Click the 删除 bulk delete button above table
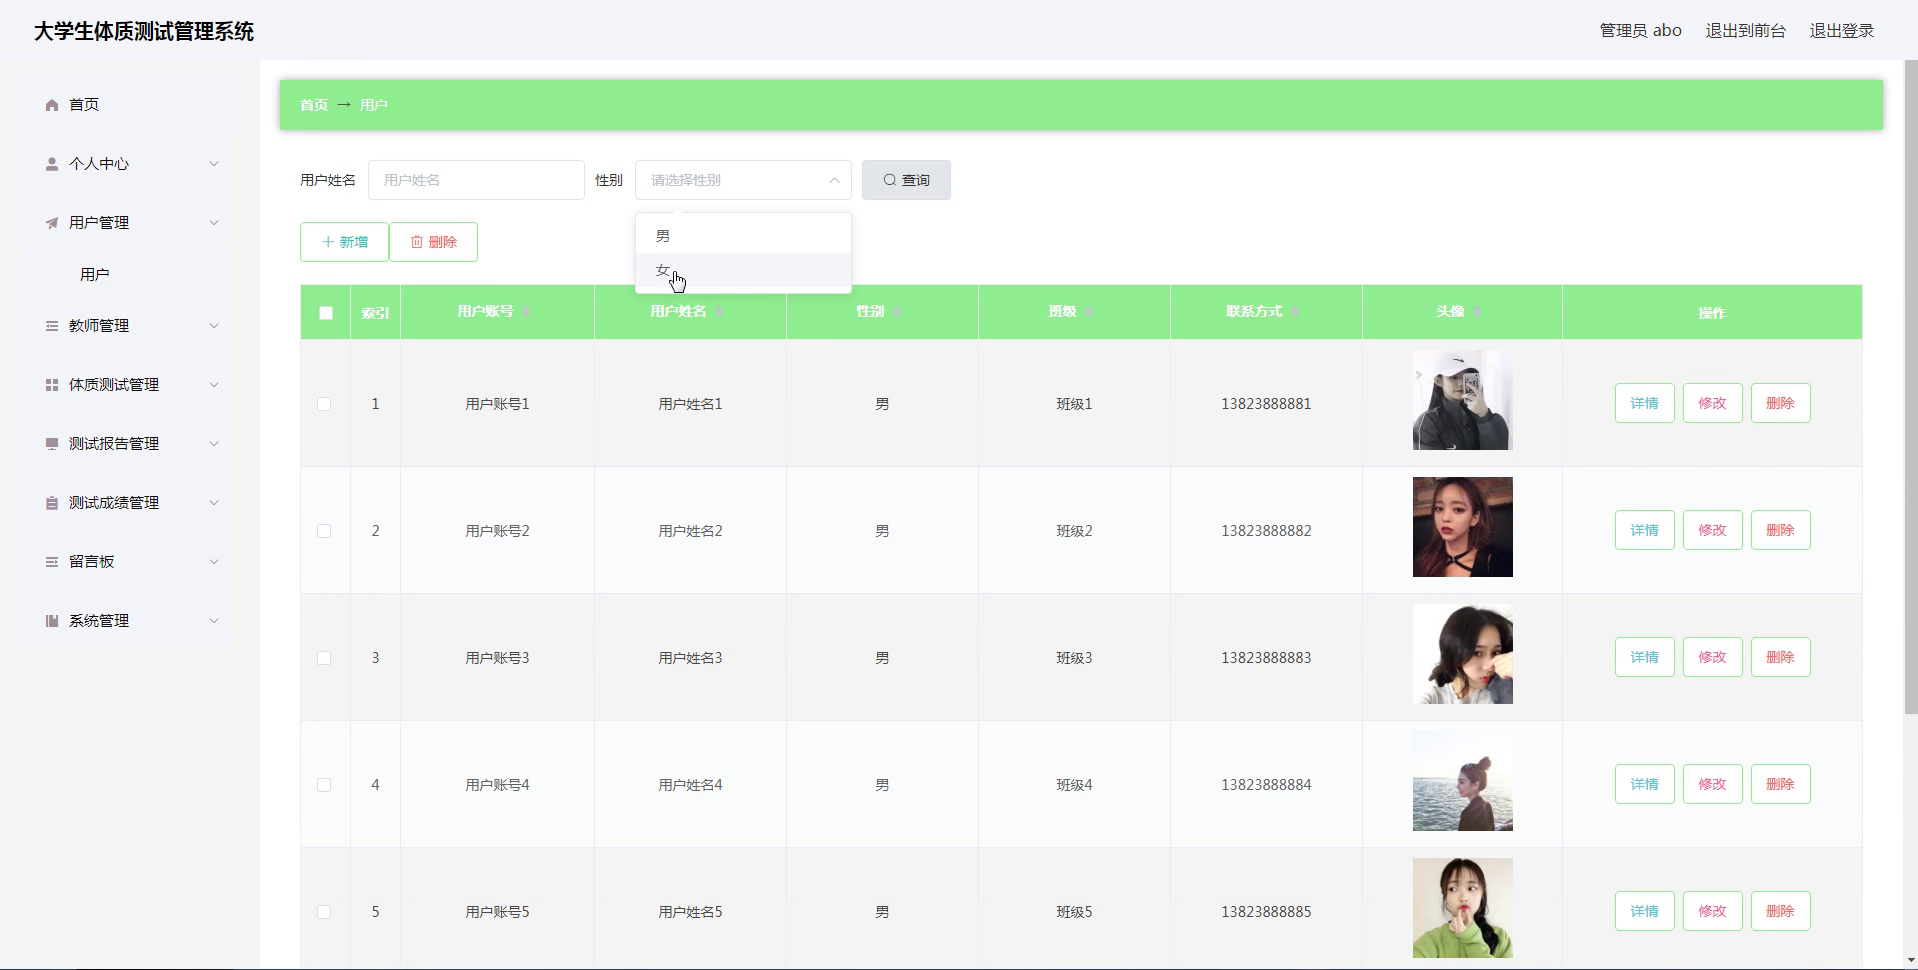1918x970 pixels. click(x=433, y=242)
